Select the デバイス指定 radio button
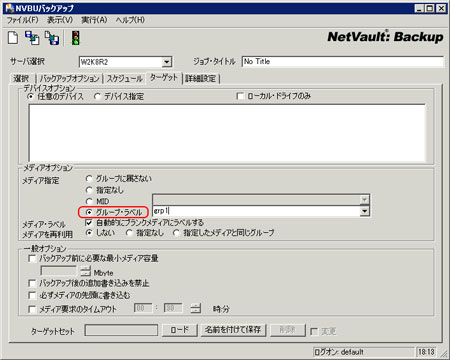 (x=97, y=97)
